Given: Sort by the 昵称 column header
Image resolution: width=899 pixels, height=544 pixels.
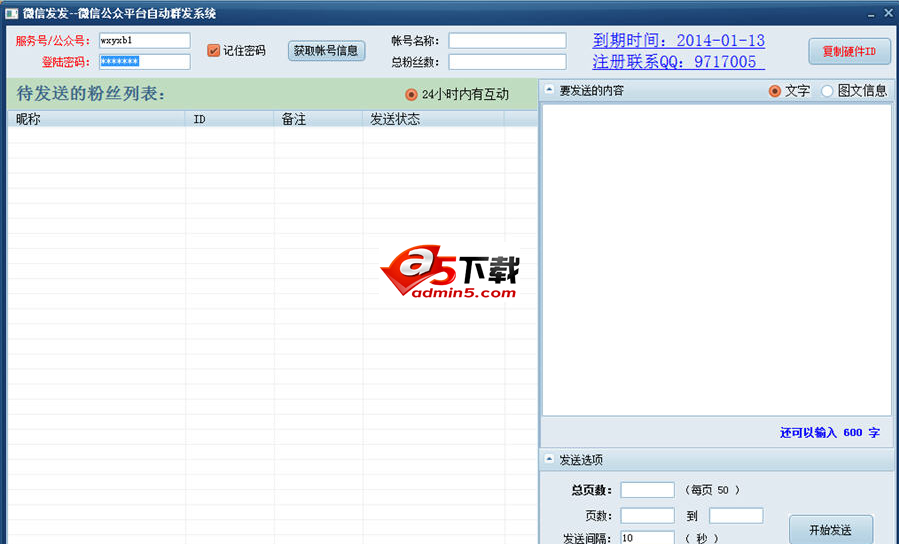Looking at the screenshot, I should coord(96,119).
